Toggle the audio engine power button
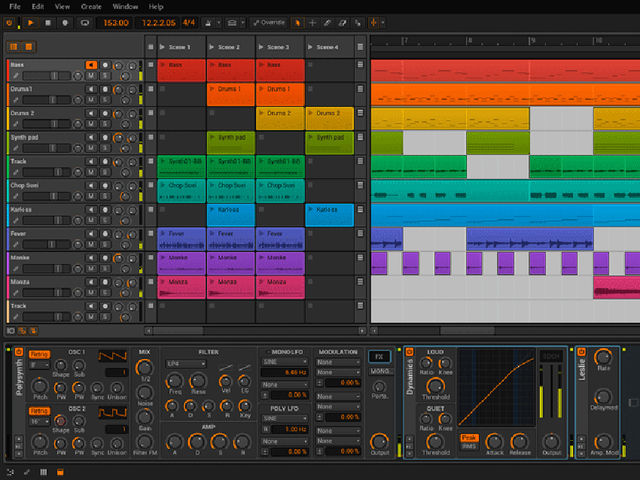 pyautogui.click(x=9, y=23)
